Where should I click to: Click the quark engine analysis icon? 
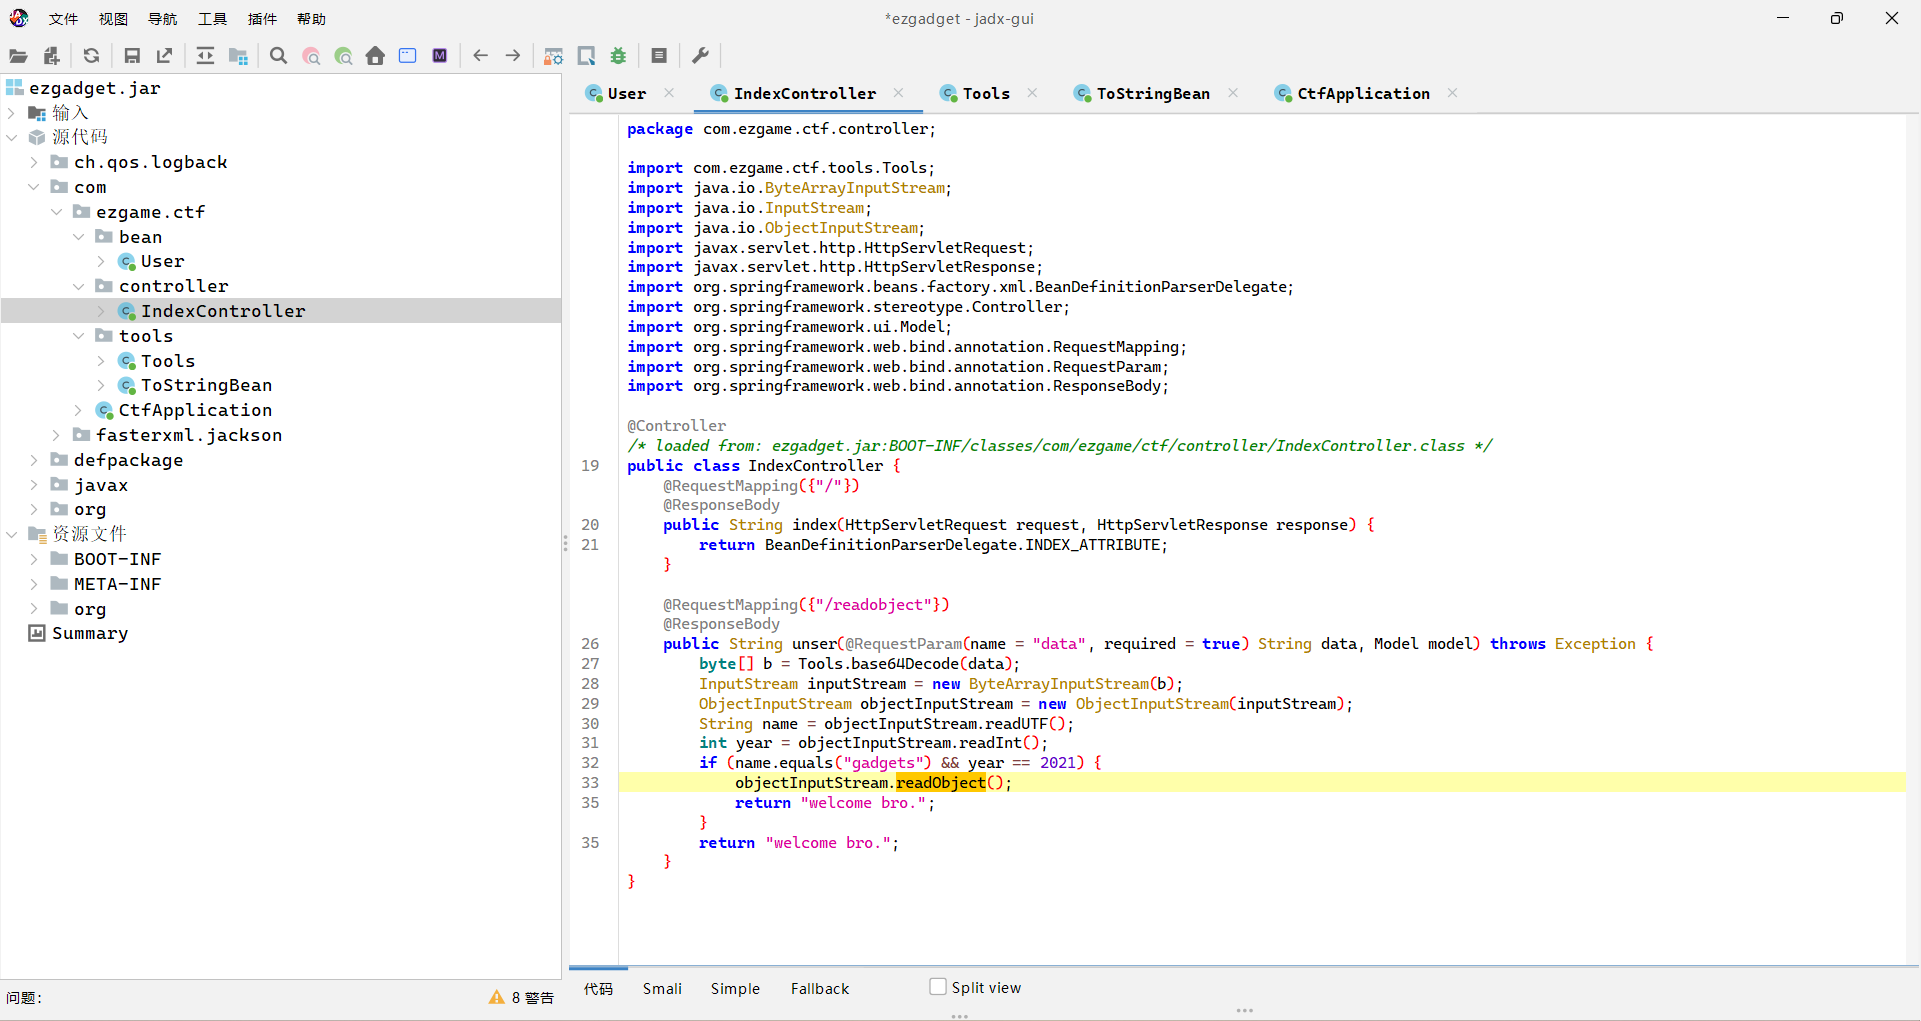(587, 56)
